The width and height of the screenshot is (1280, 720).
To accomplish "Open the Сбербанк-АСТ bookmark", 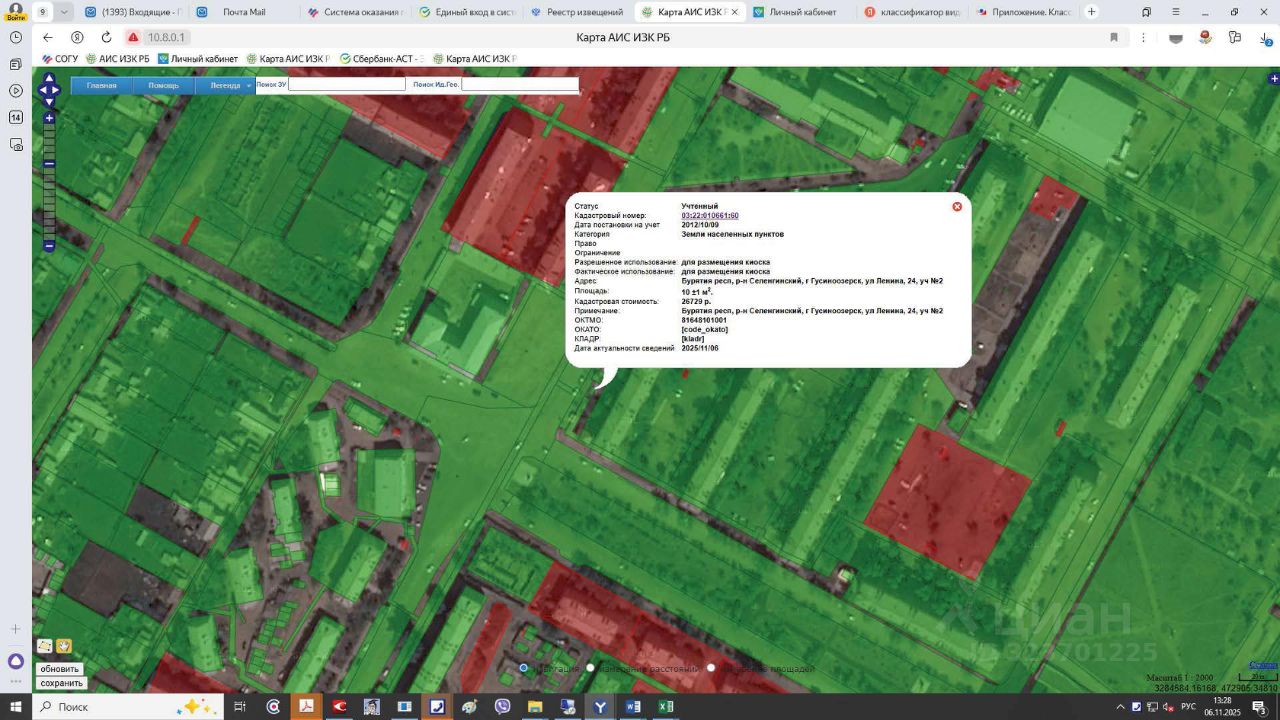I will 382,59.
